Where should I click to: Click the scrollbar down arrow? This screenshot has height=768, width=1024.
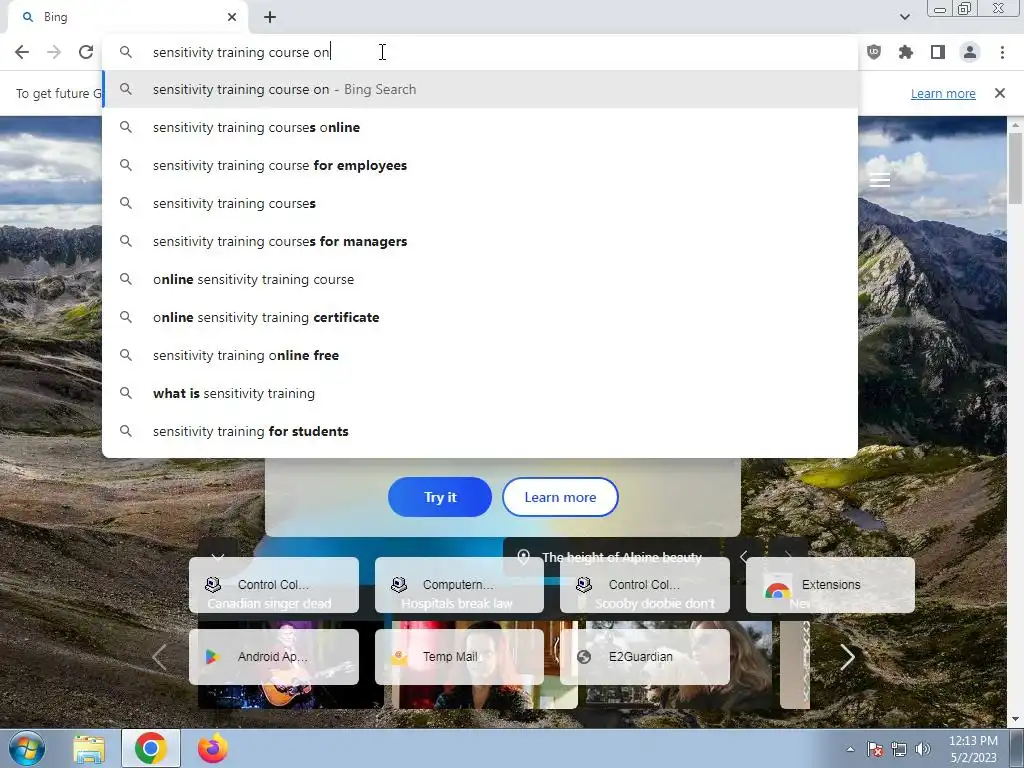tap(1016, 720)
